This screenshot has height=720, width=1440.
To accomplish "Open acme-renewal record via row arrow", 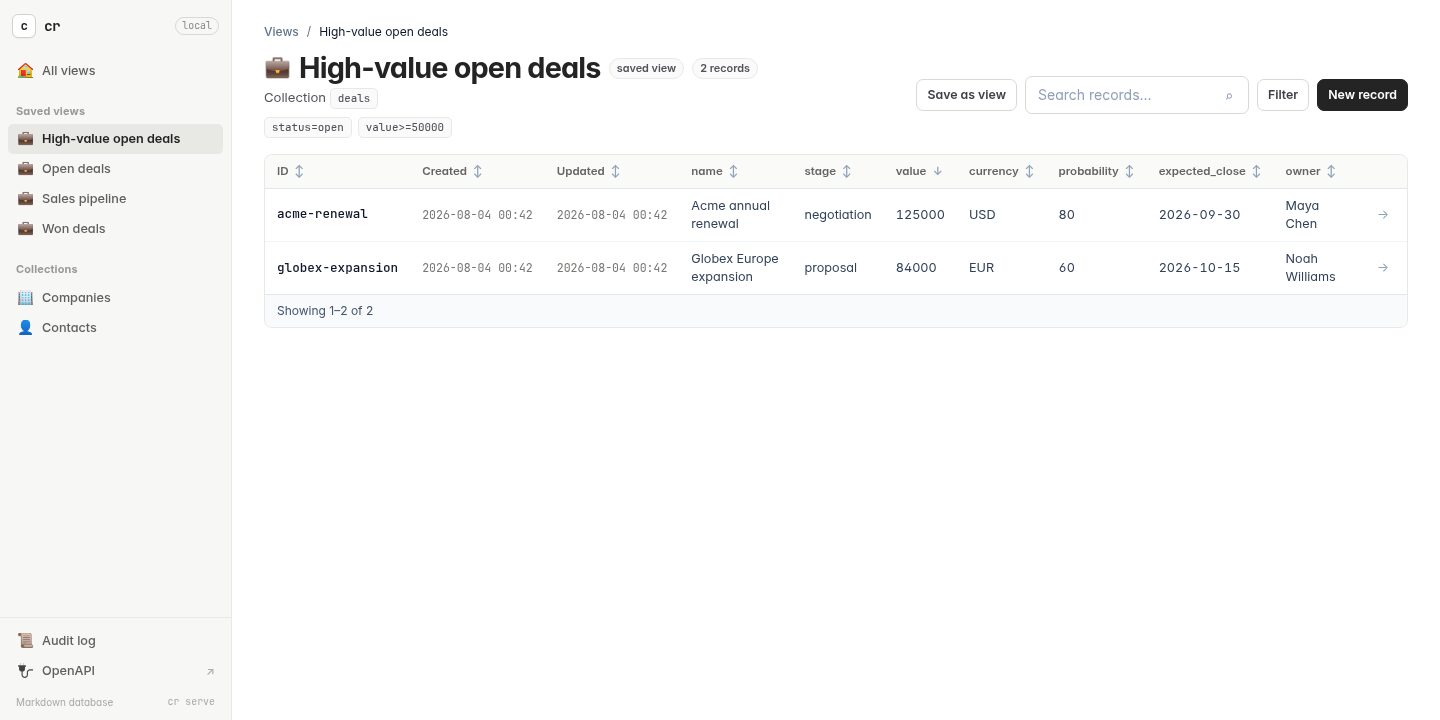I will point(1383,215).
